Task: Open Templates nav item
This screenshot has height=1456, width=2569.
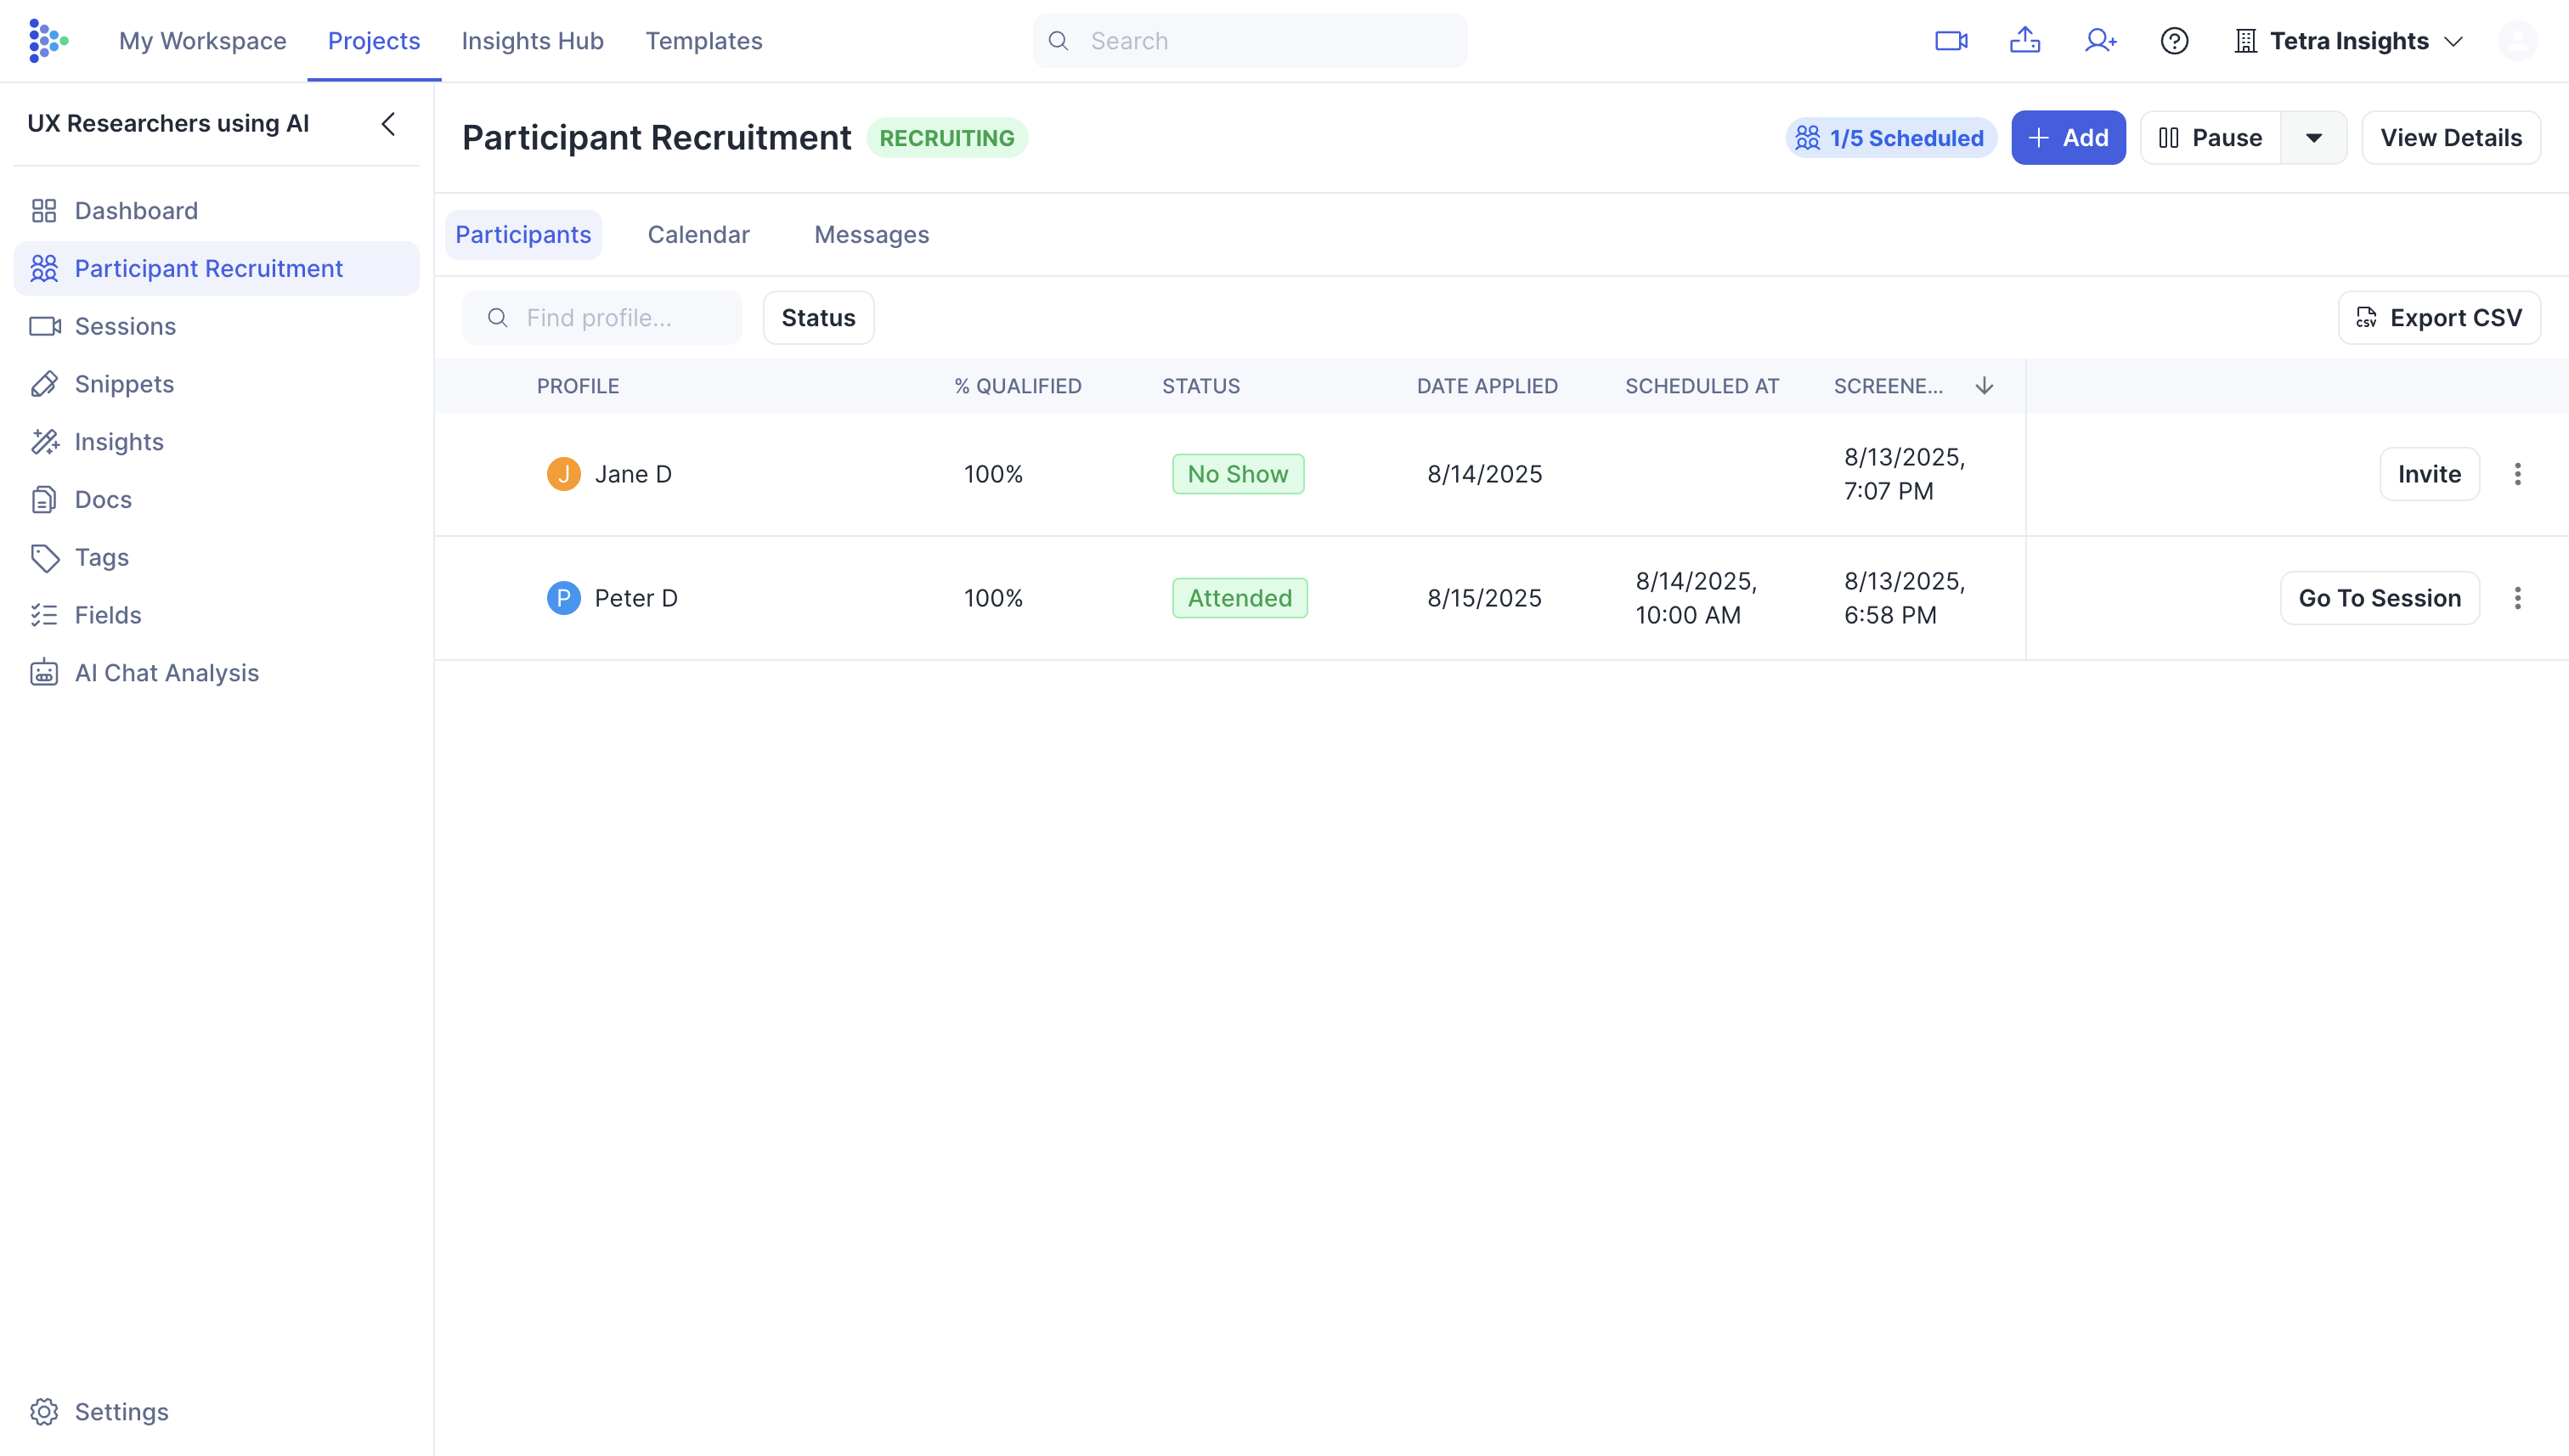Action: [x=703, y=41]
